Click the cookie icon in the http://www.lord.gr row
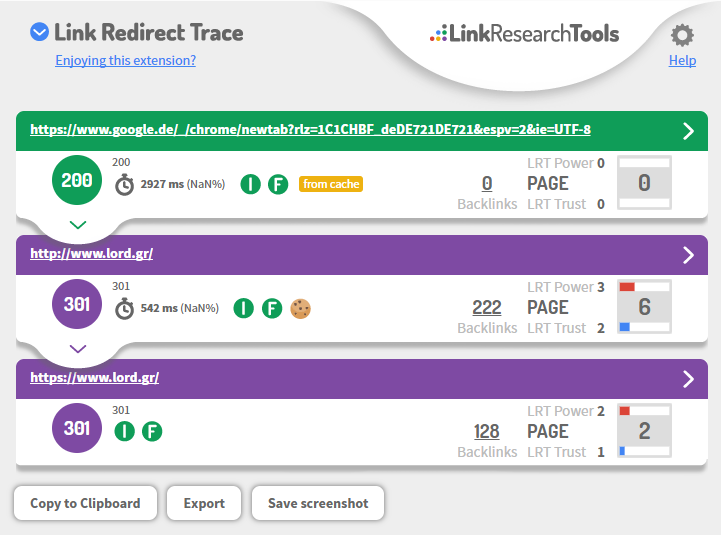The image size is (721, 535). click(x=300, y=308)
